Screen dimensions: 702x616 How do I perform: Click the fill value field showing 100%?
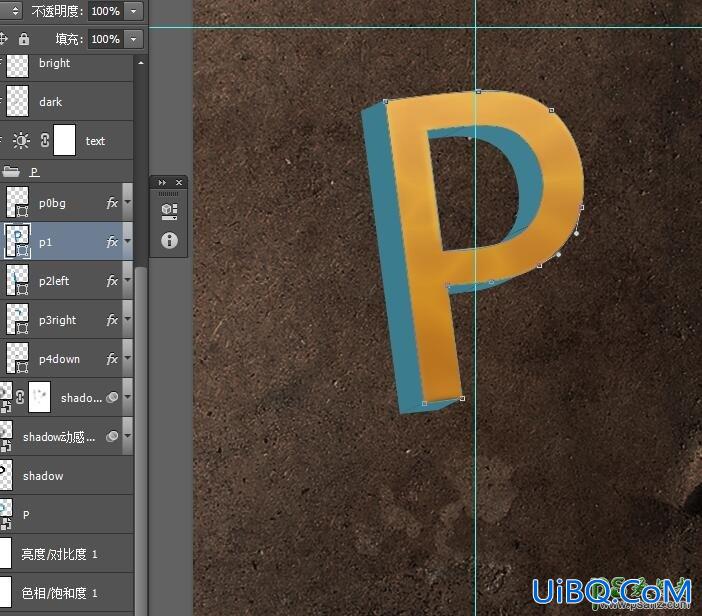pos(106,39)
